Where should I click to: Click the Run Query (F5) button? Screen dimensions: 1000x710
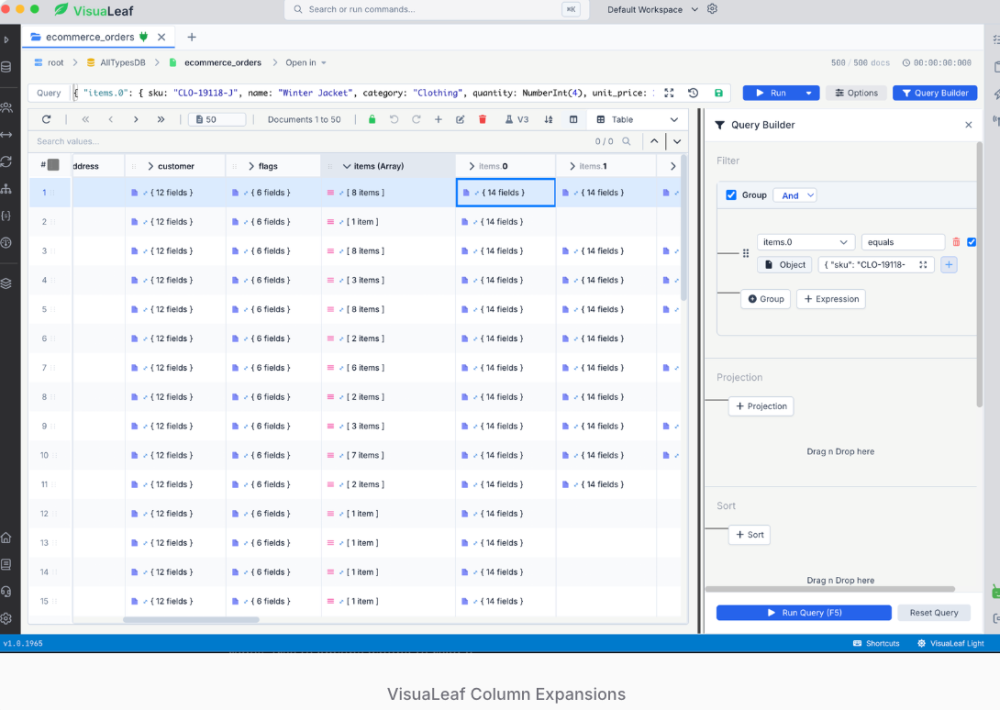804,612
